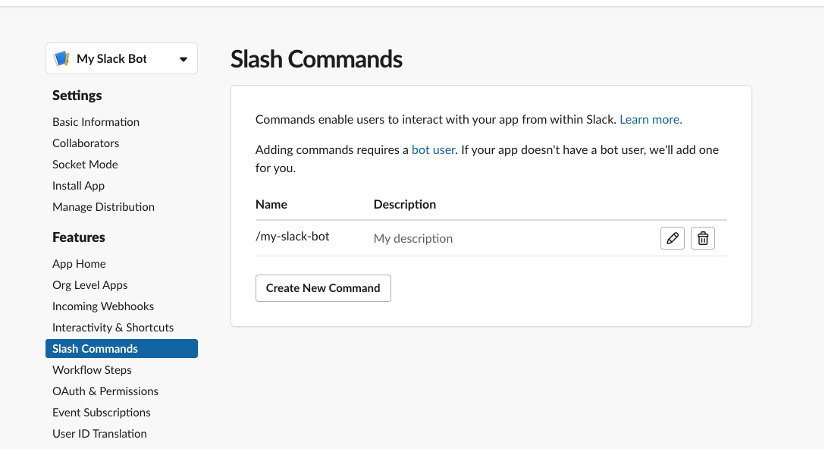Open App Home feature
Image resolution: width=824 pixels, height=449 pixels.
79,264
